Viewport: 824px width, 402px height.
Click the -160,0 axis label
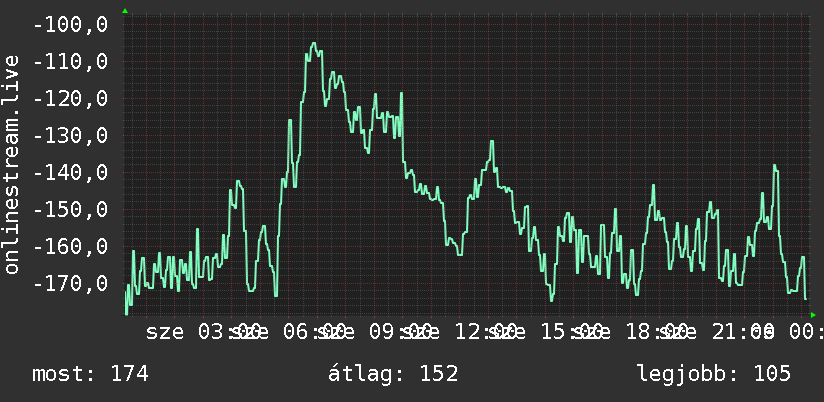coord(70,247)
